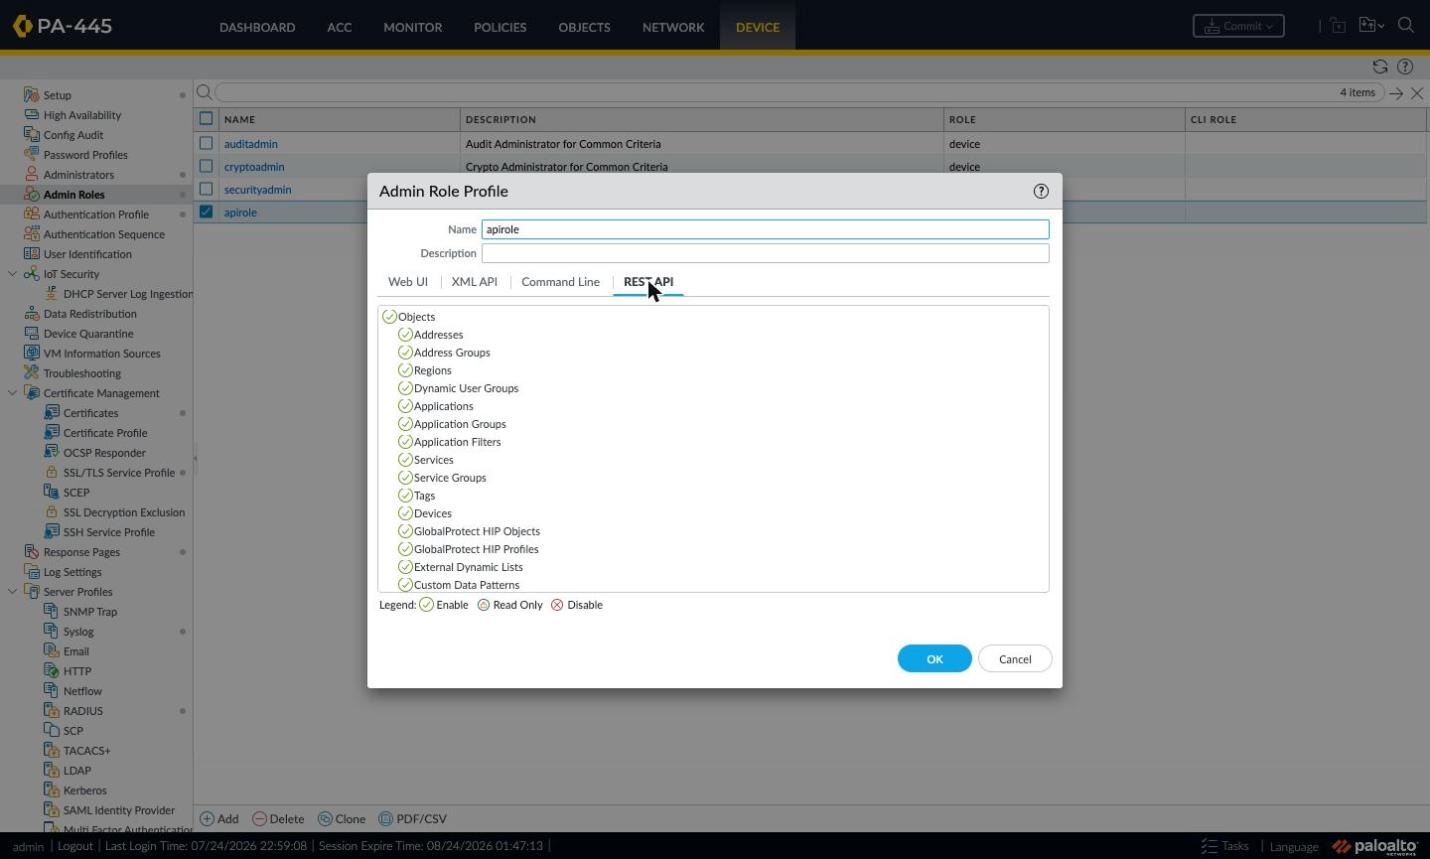Image resolution: width=1430 pixels, height=859 pixels.
Task: Collapse the IoT Security tree node
Action: click(x=12, y=274)
